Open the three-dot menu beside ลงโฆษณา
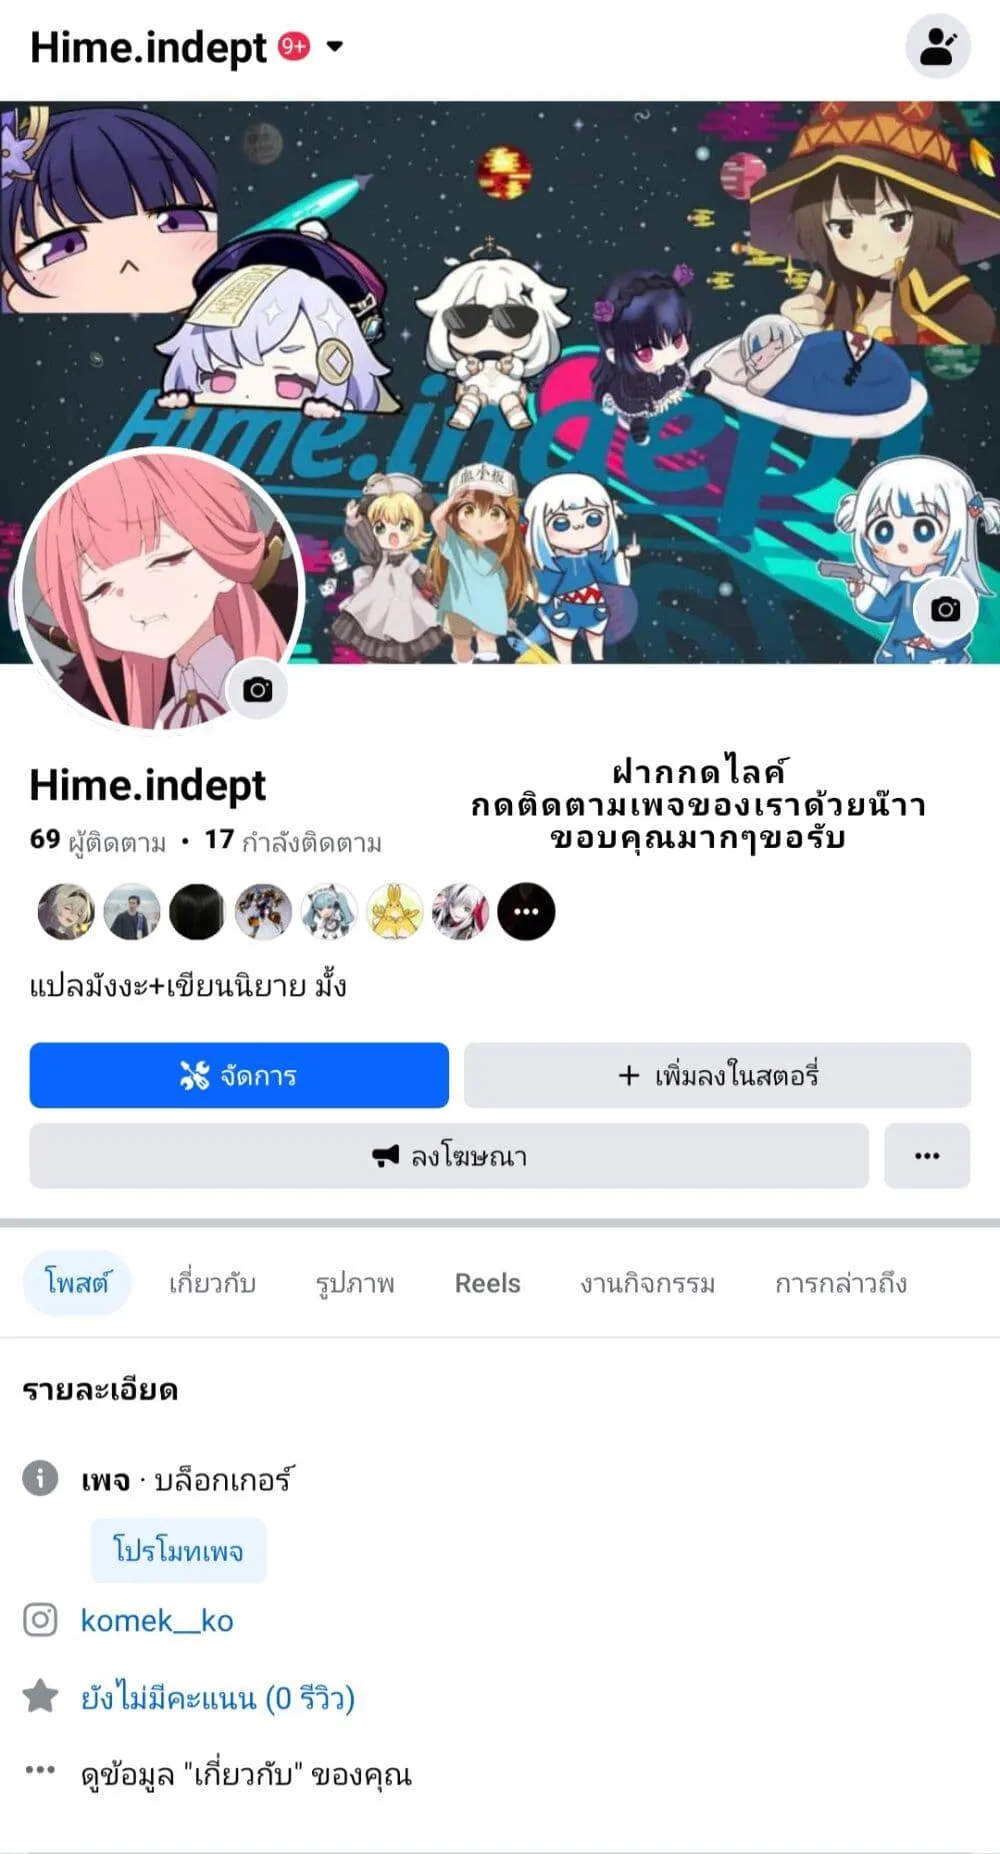The height and width of the screenshot is (1854, 1000). (x=927, y=1155)
